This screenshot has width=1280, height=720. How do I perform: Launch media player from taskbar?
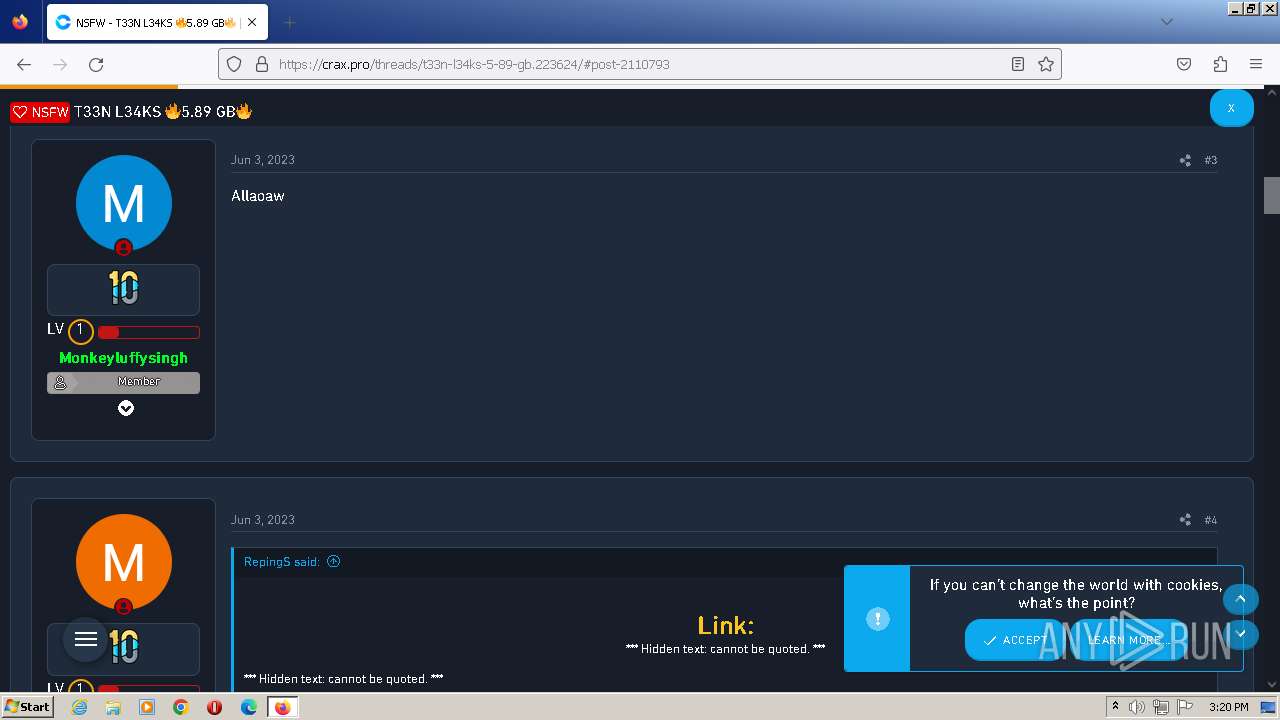tap(147, 707)
